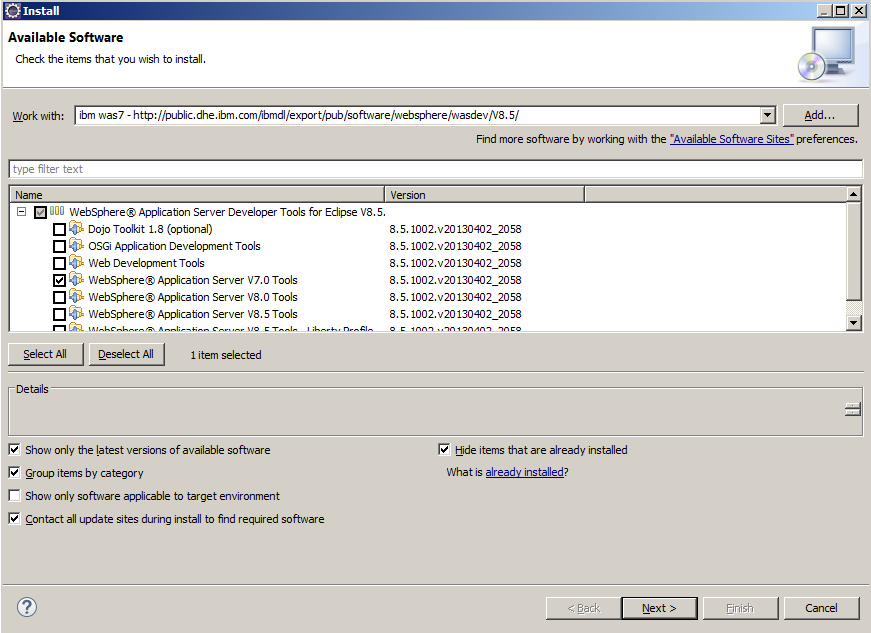The width and height of the screenshot is (871, 633).
Task: Click the WebSphere V8.0 Tools feature icon
Action: [x=77, y=297]
